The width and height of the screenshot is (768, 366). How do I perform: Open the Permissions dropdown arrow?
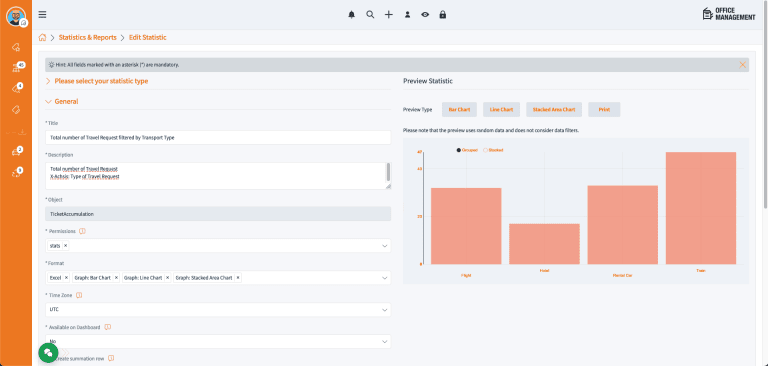coord(384,245)
